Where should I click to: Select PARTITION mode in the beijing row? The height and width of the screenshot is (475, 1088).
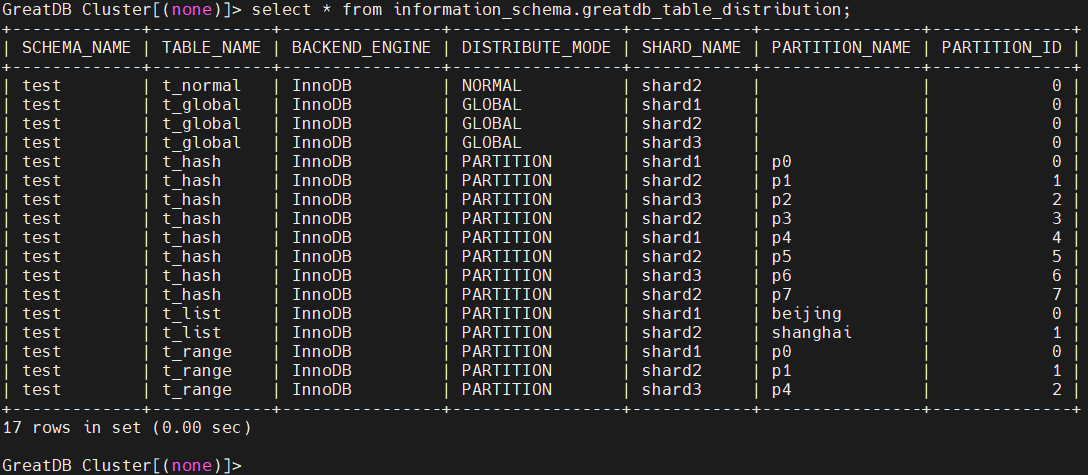(507, 314)
